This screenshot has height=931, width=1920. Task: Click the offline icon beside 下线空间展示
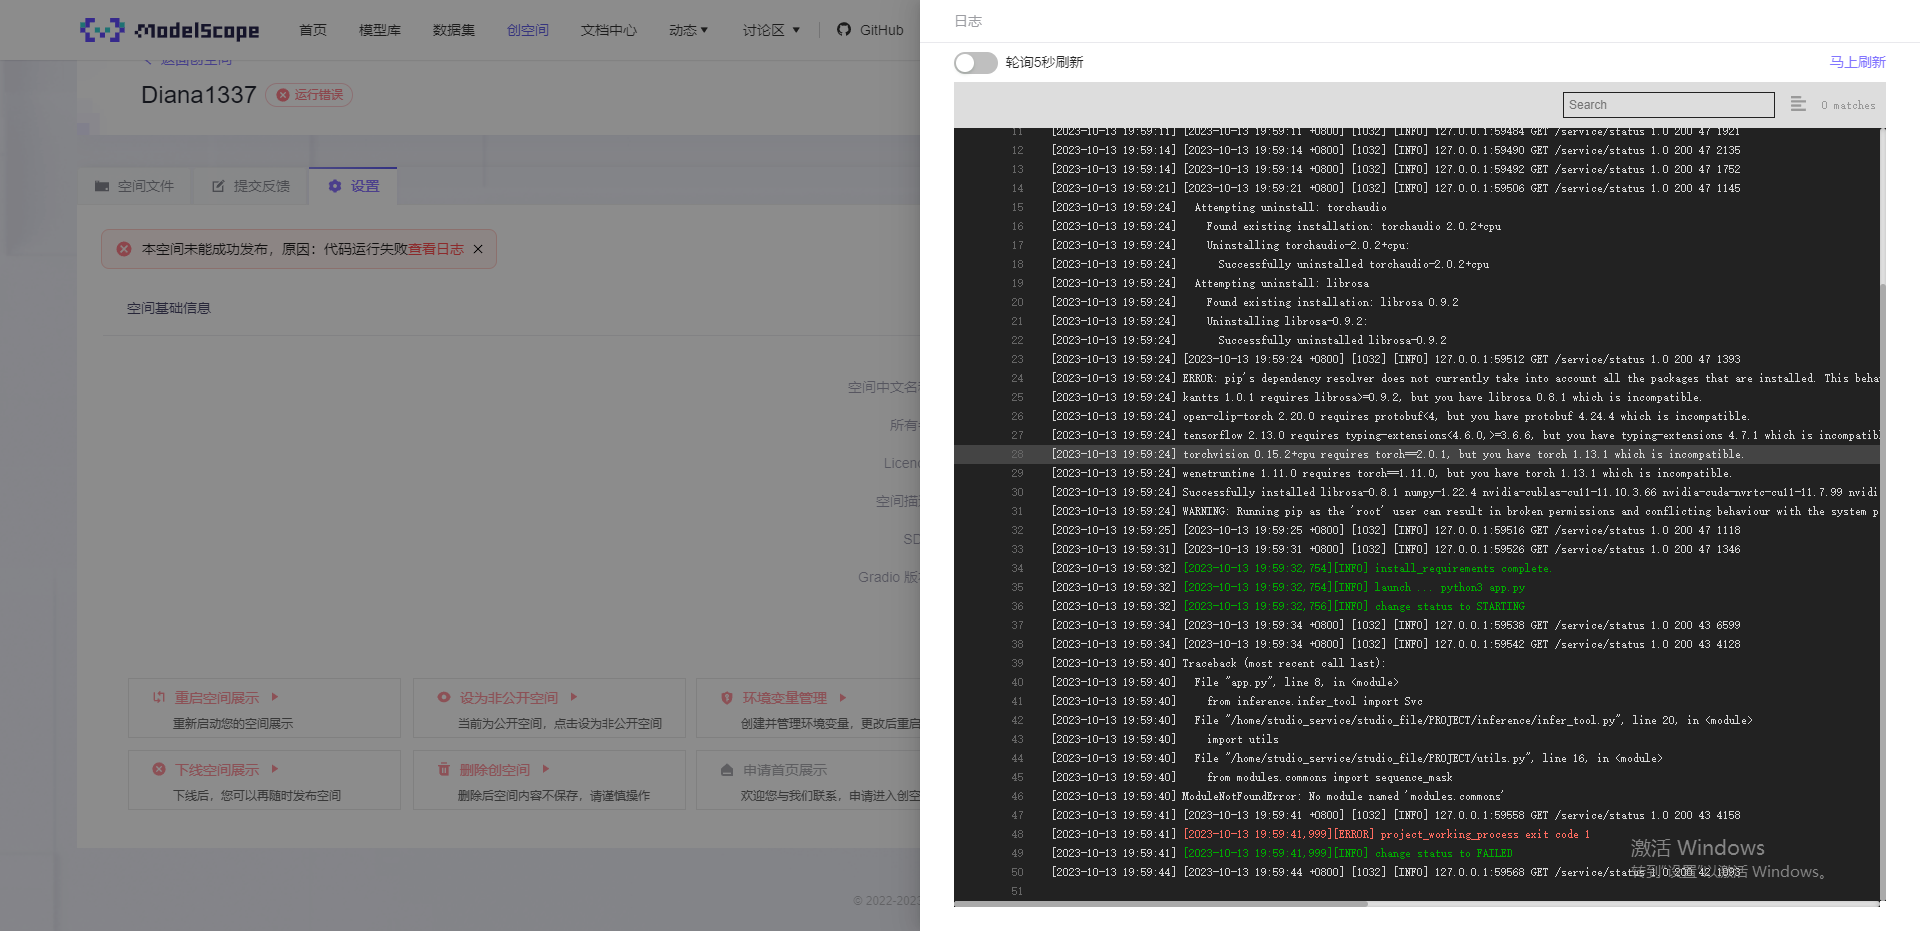point(159,769)
